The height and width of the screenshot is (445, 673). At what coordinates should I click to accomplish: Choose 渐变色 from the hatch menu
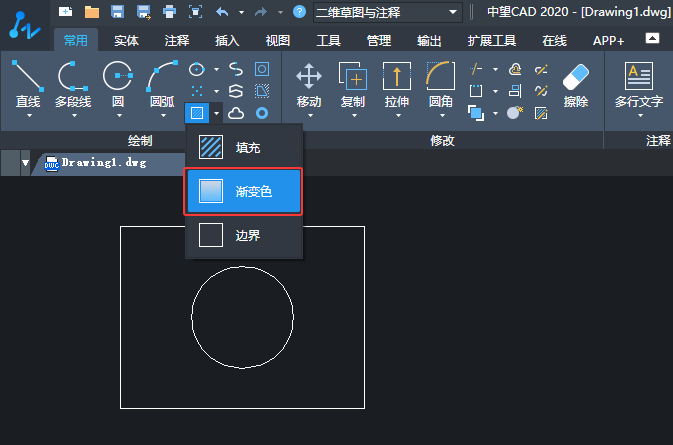244,191
